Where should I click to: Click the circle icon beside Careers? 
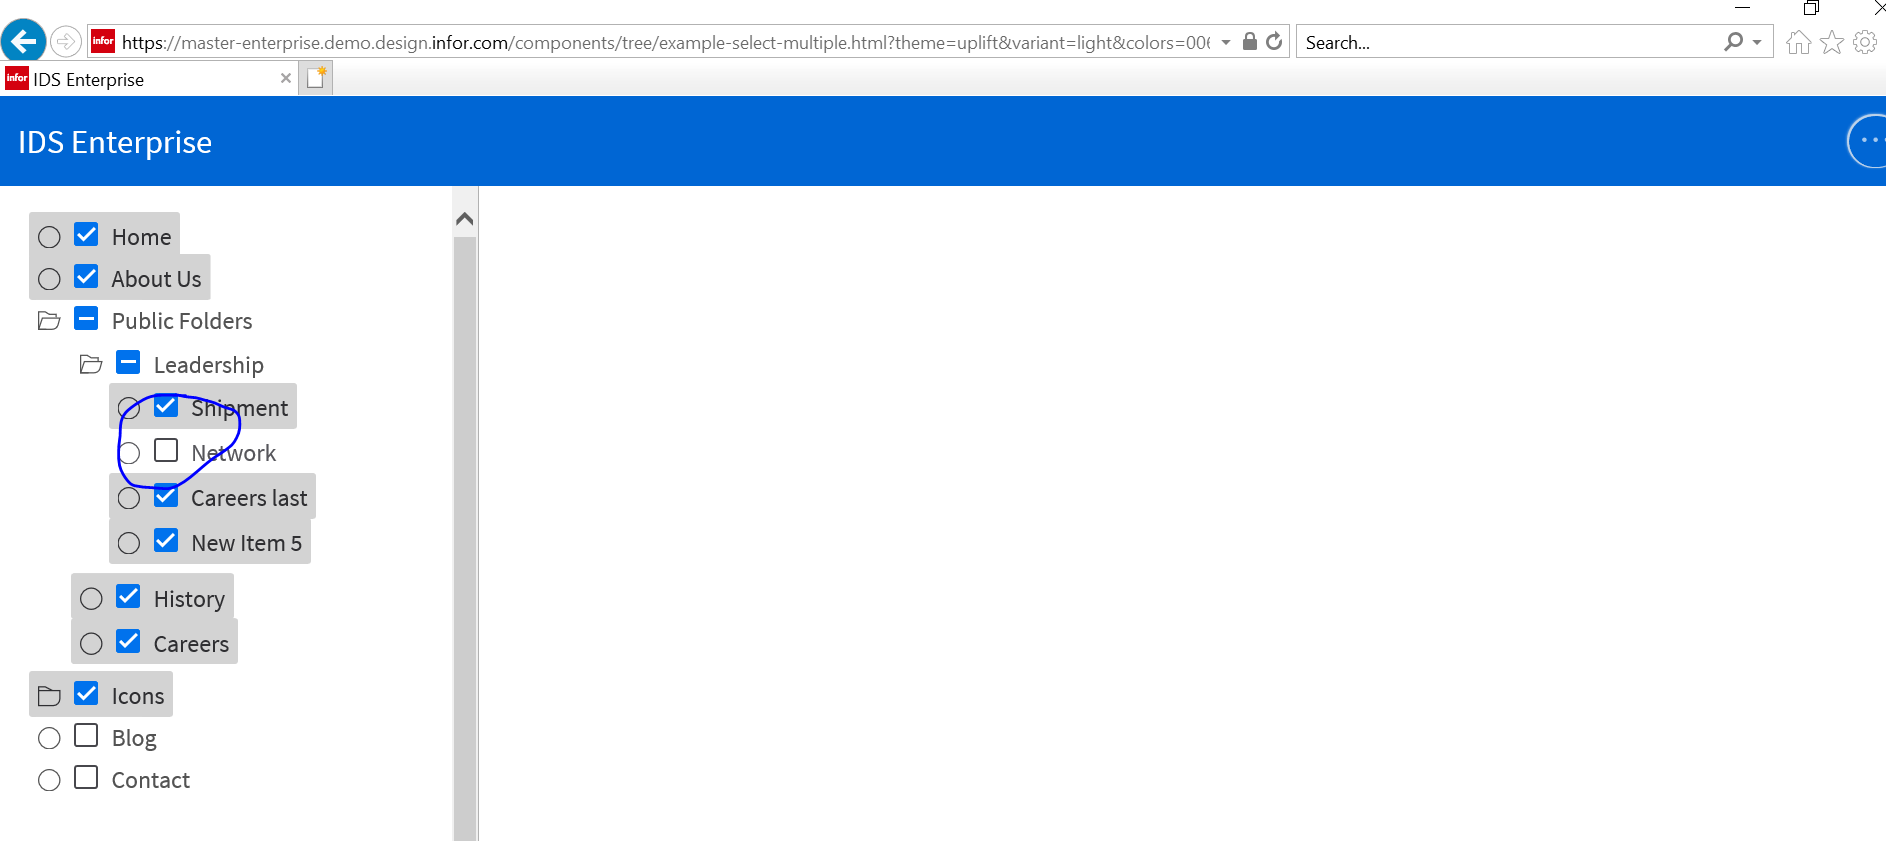(91, 644)
